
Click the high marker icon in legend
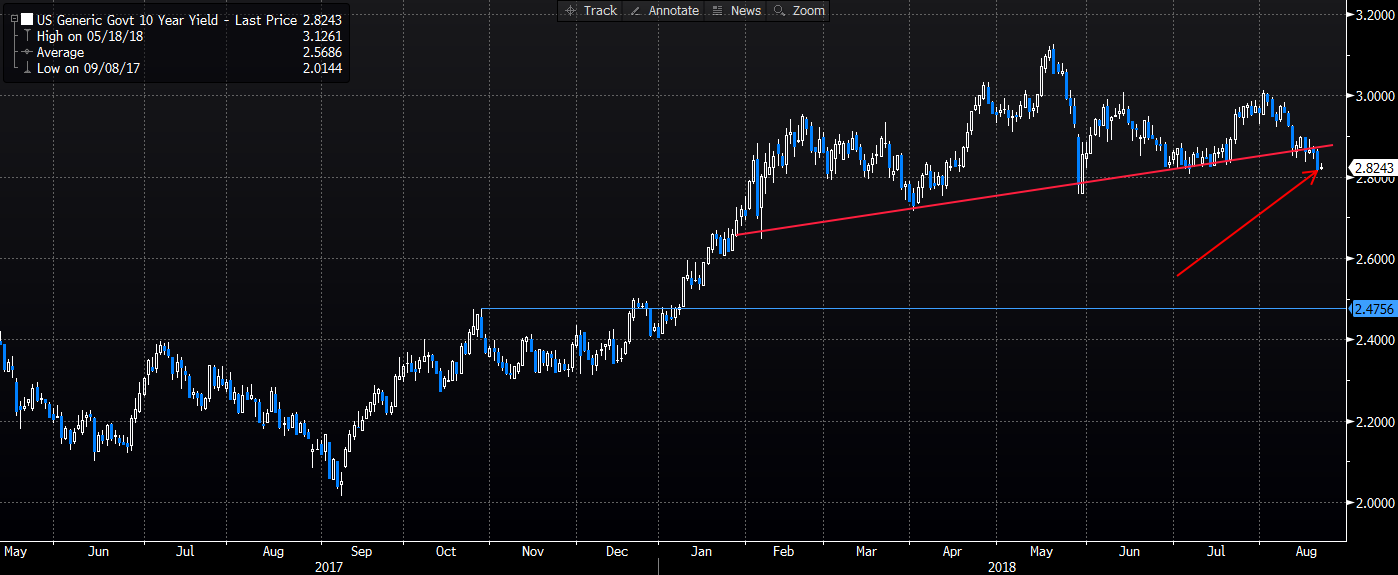(x=25, y=36)
